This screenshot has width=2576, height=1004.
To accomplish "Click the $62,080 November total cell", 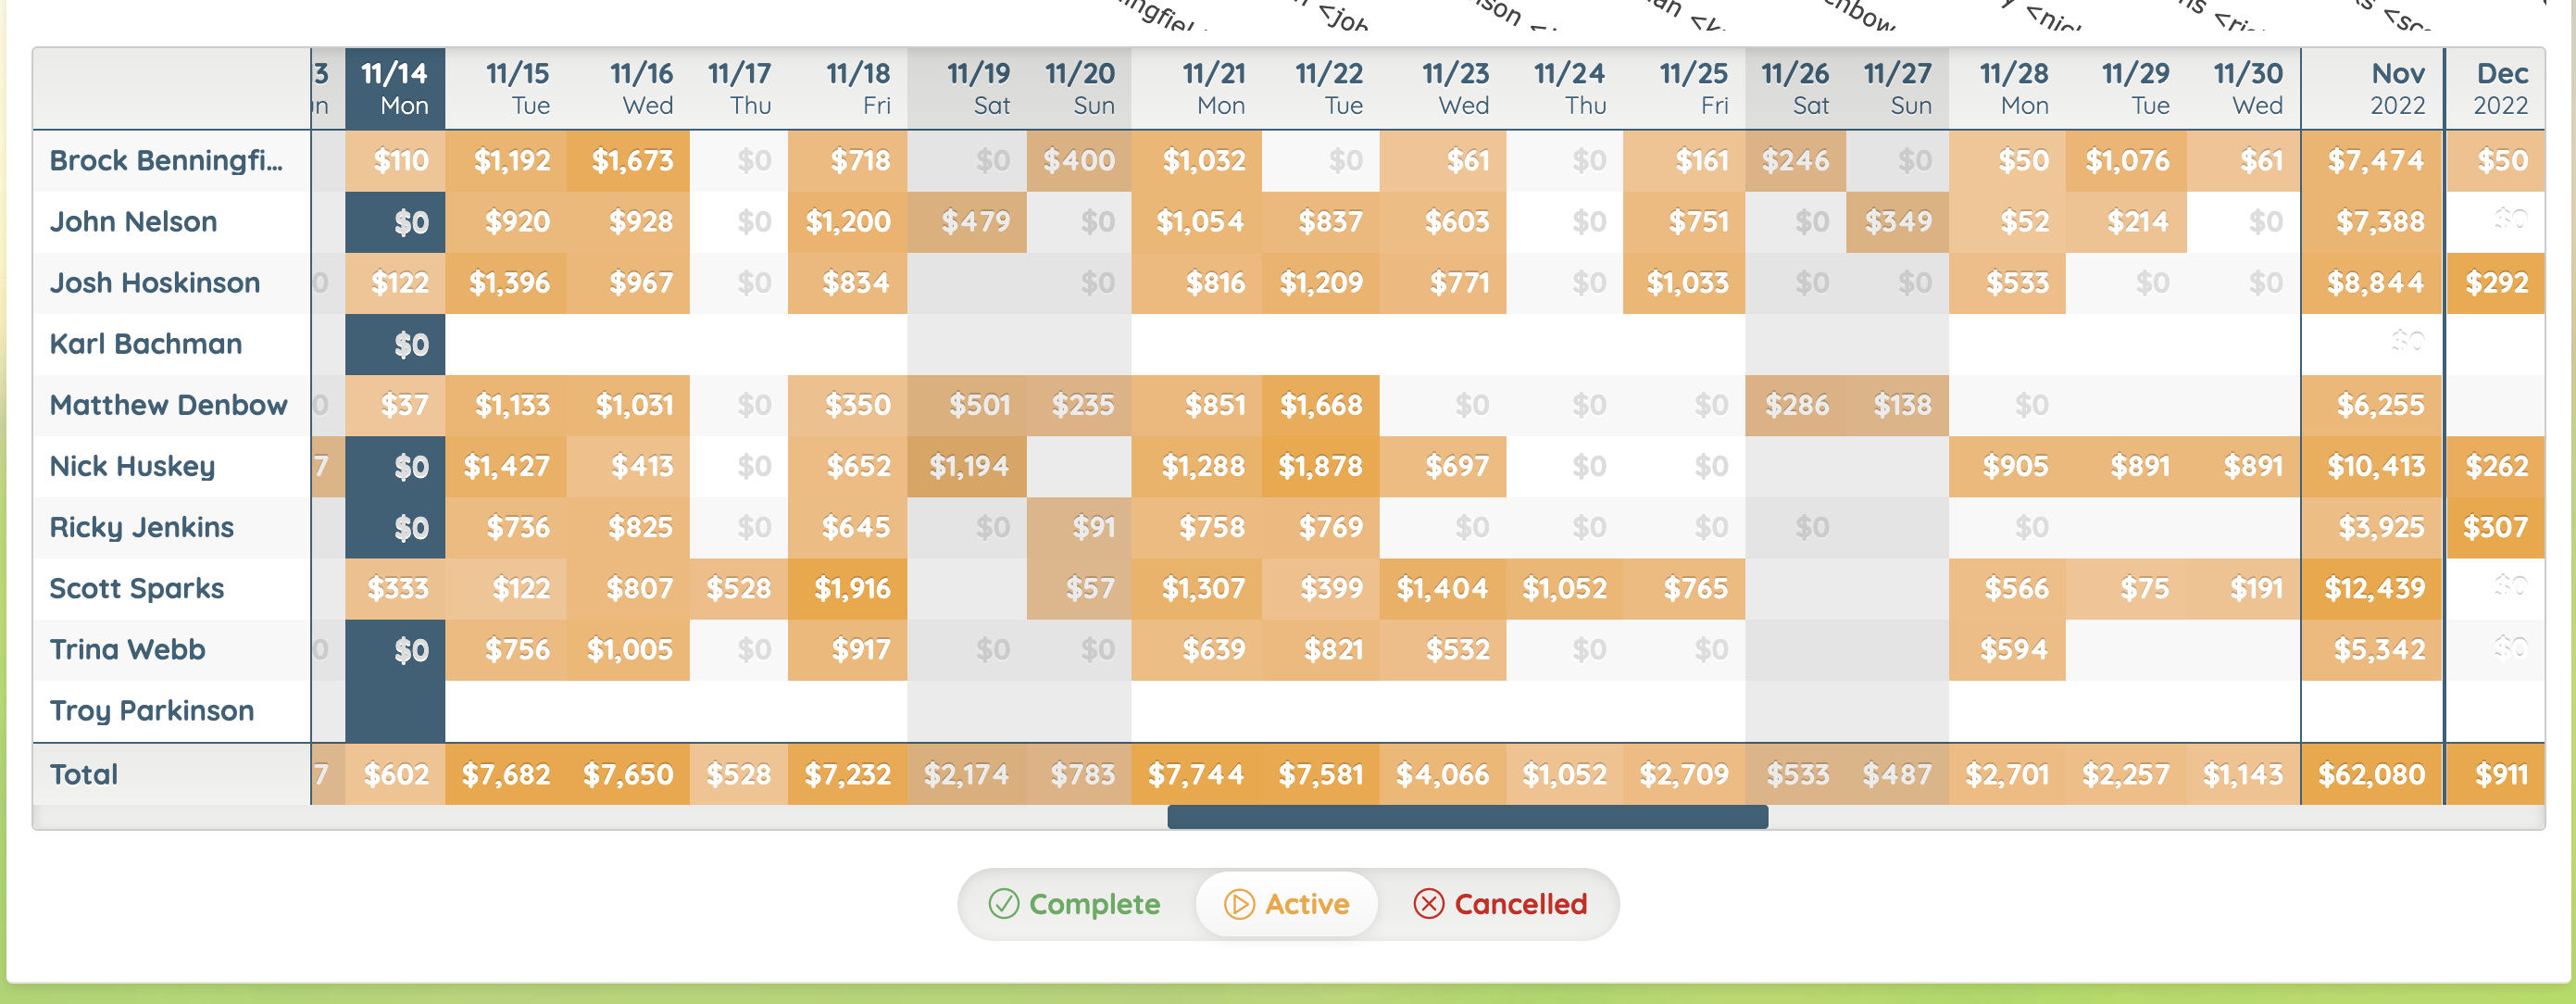I will tap(2372, 775).
